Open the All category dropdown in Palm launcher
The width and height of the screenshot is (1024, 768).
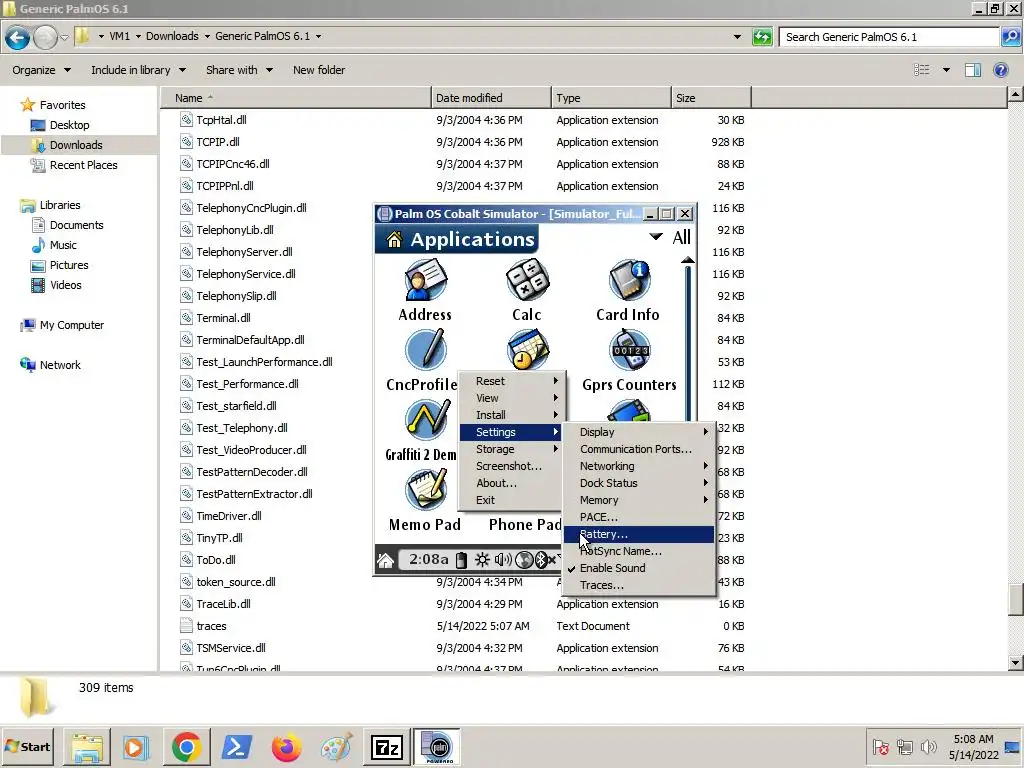(x=670, y=237)
